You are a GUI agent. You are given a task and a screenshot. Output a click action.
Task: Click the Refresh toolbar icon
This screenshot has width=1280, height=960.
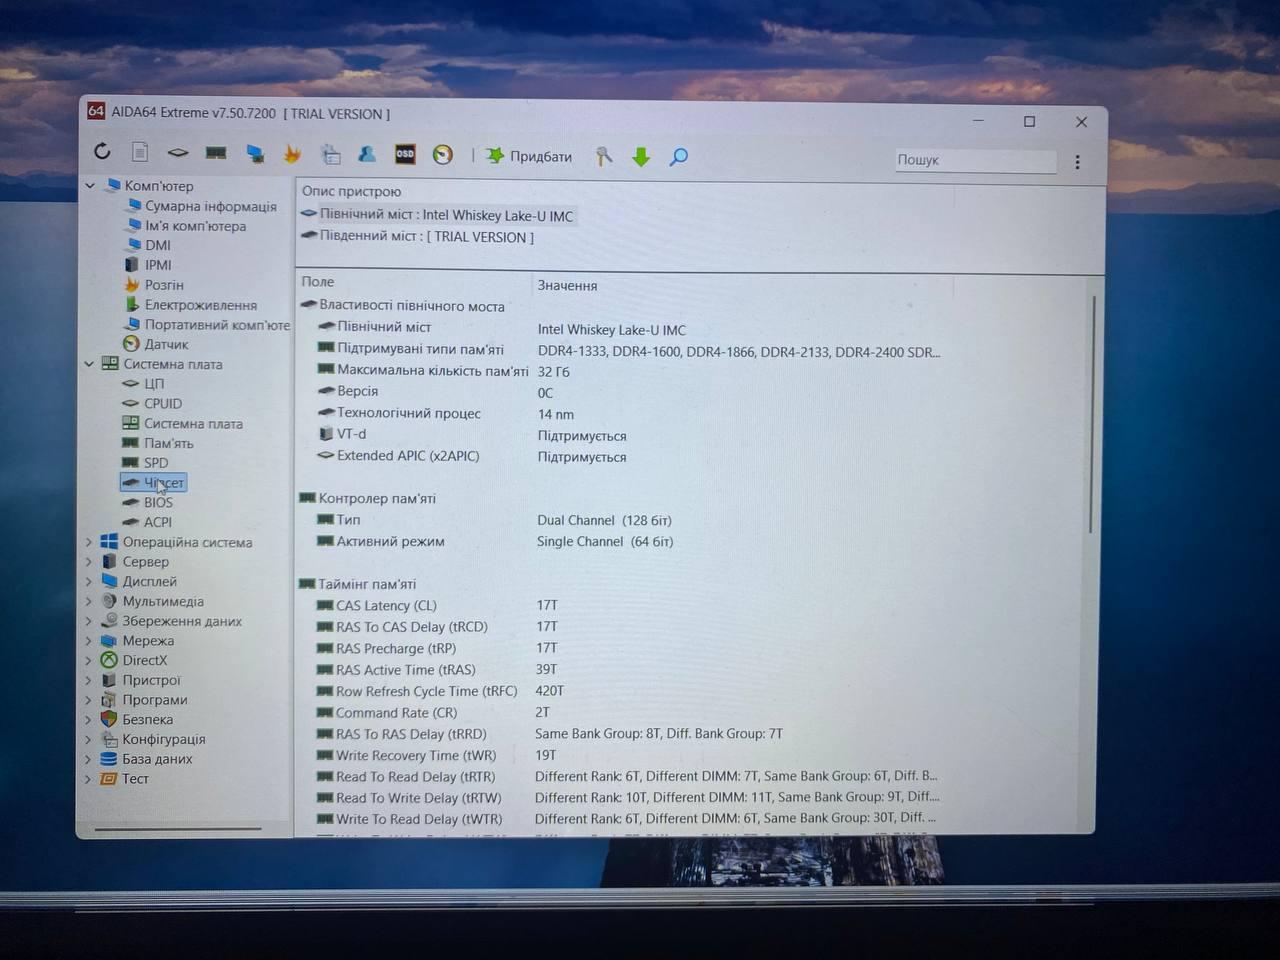[102, 152]
